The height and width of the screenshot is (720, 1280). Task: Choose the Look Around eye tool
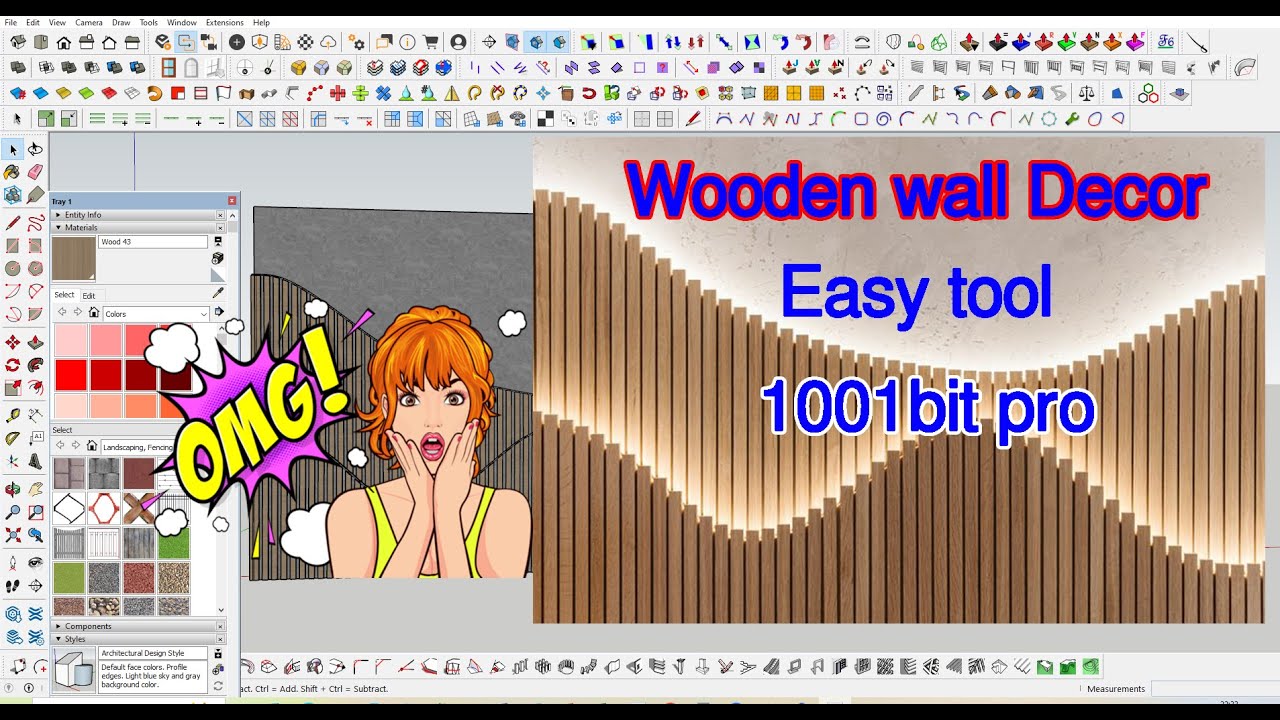[36, 562]
